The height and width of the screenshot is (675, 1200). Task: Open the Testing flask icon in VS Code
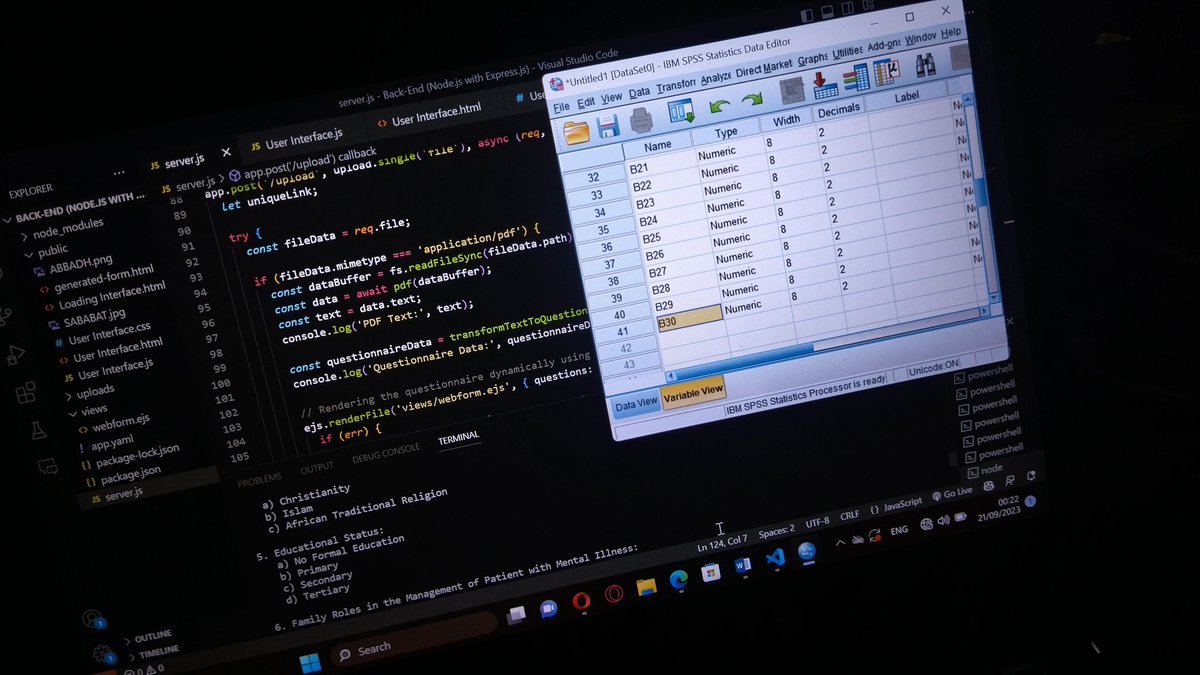click(x=39, y=430)
